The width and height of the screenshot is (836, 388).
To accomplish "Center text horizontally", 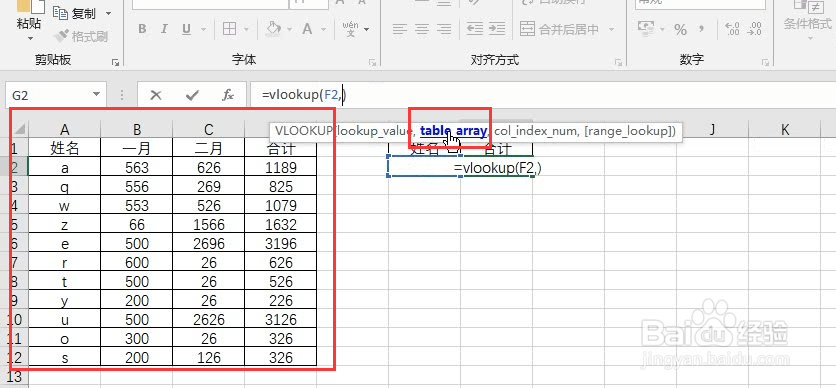I will click(422, 28).
